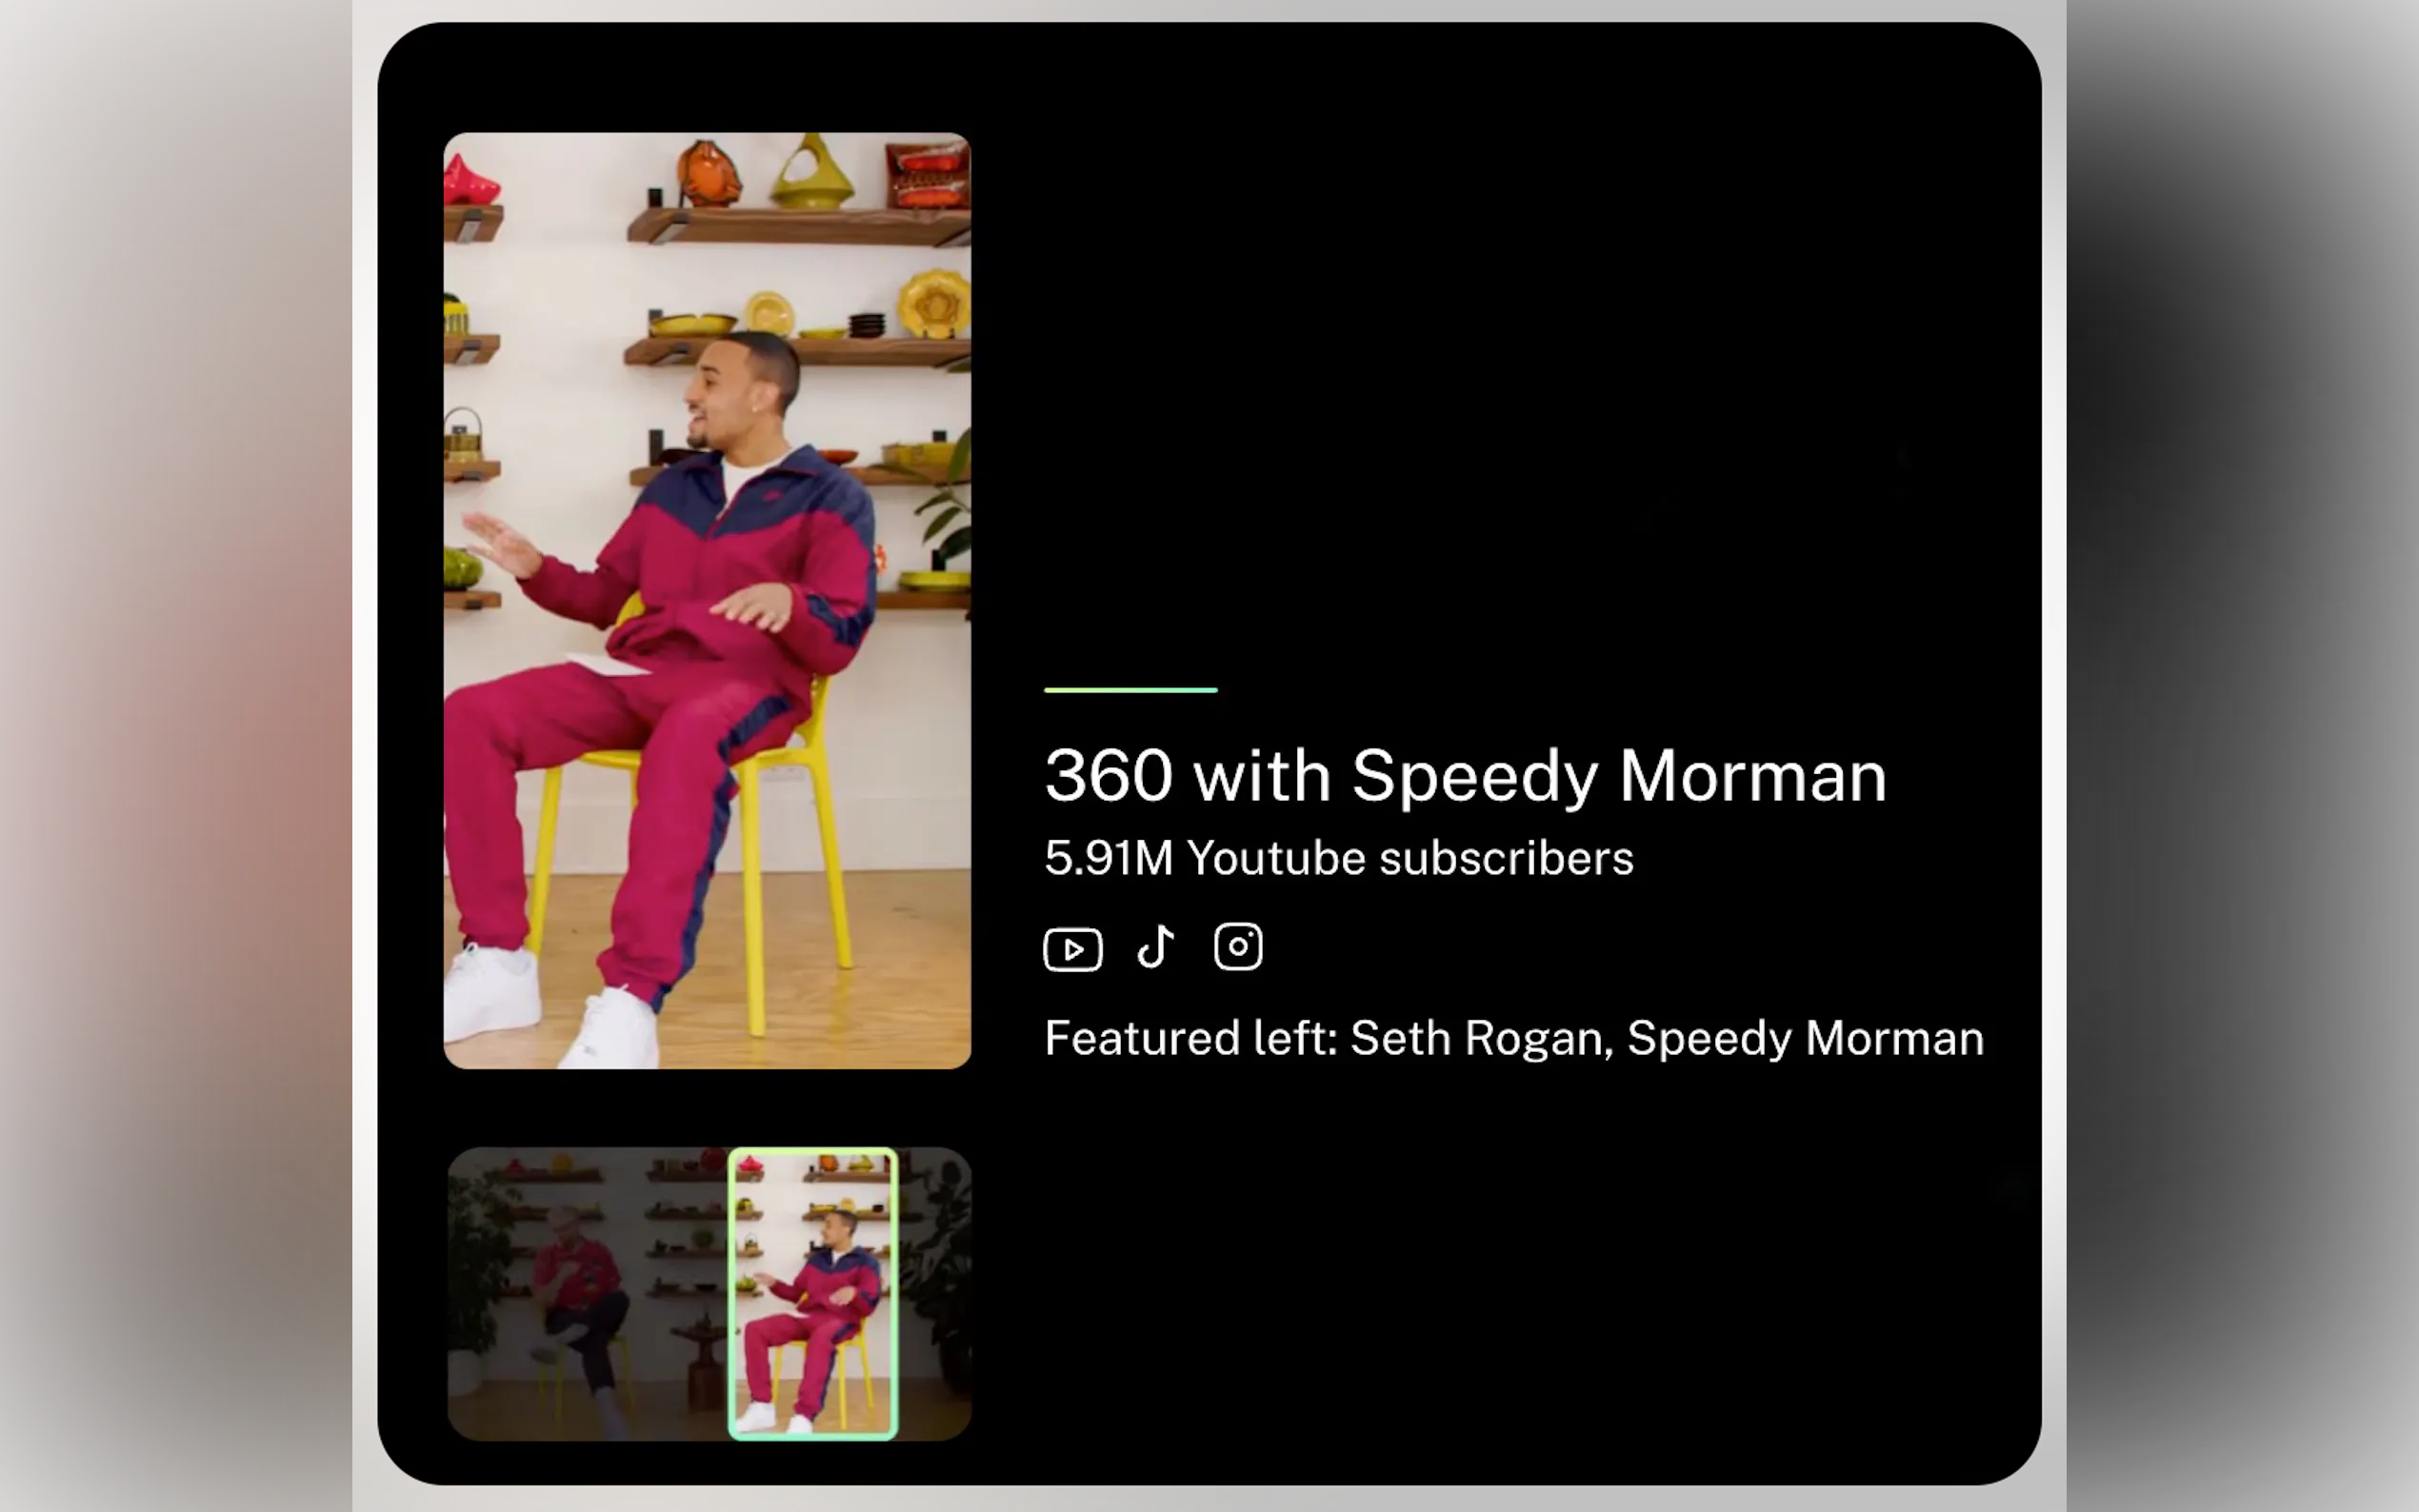2419x1512 pixels.
Task: Open the YouTube channel icon
Action: coord(1072,948)
